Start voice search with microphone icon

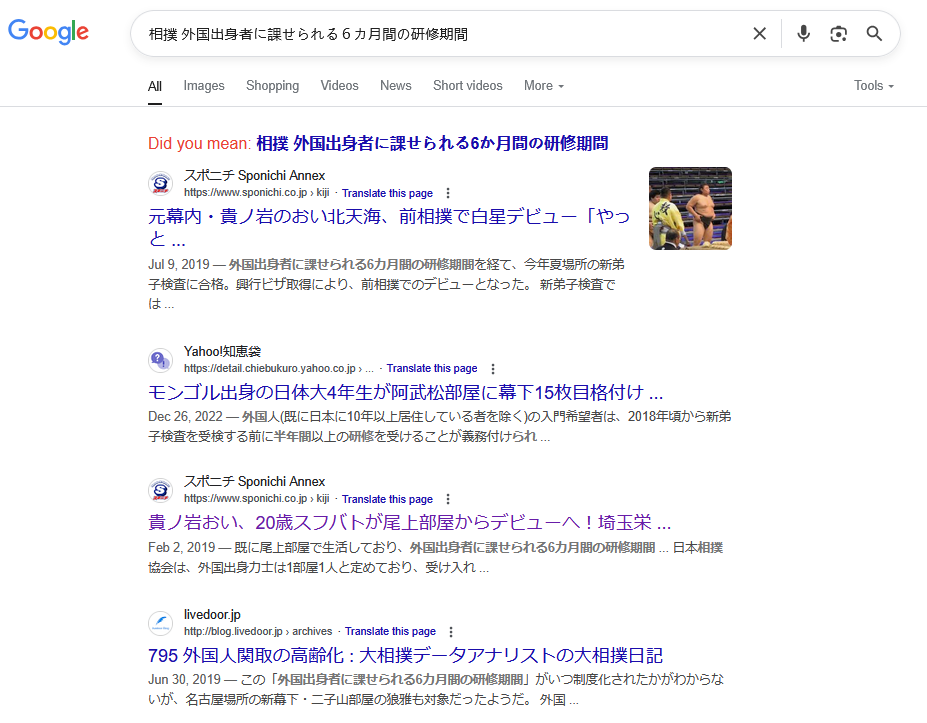(803, 34)
